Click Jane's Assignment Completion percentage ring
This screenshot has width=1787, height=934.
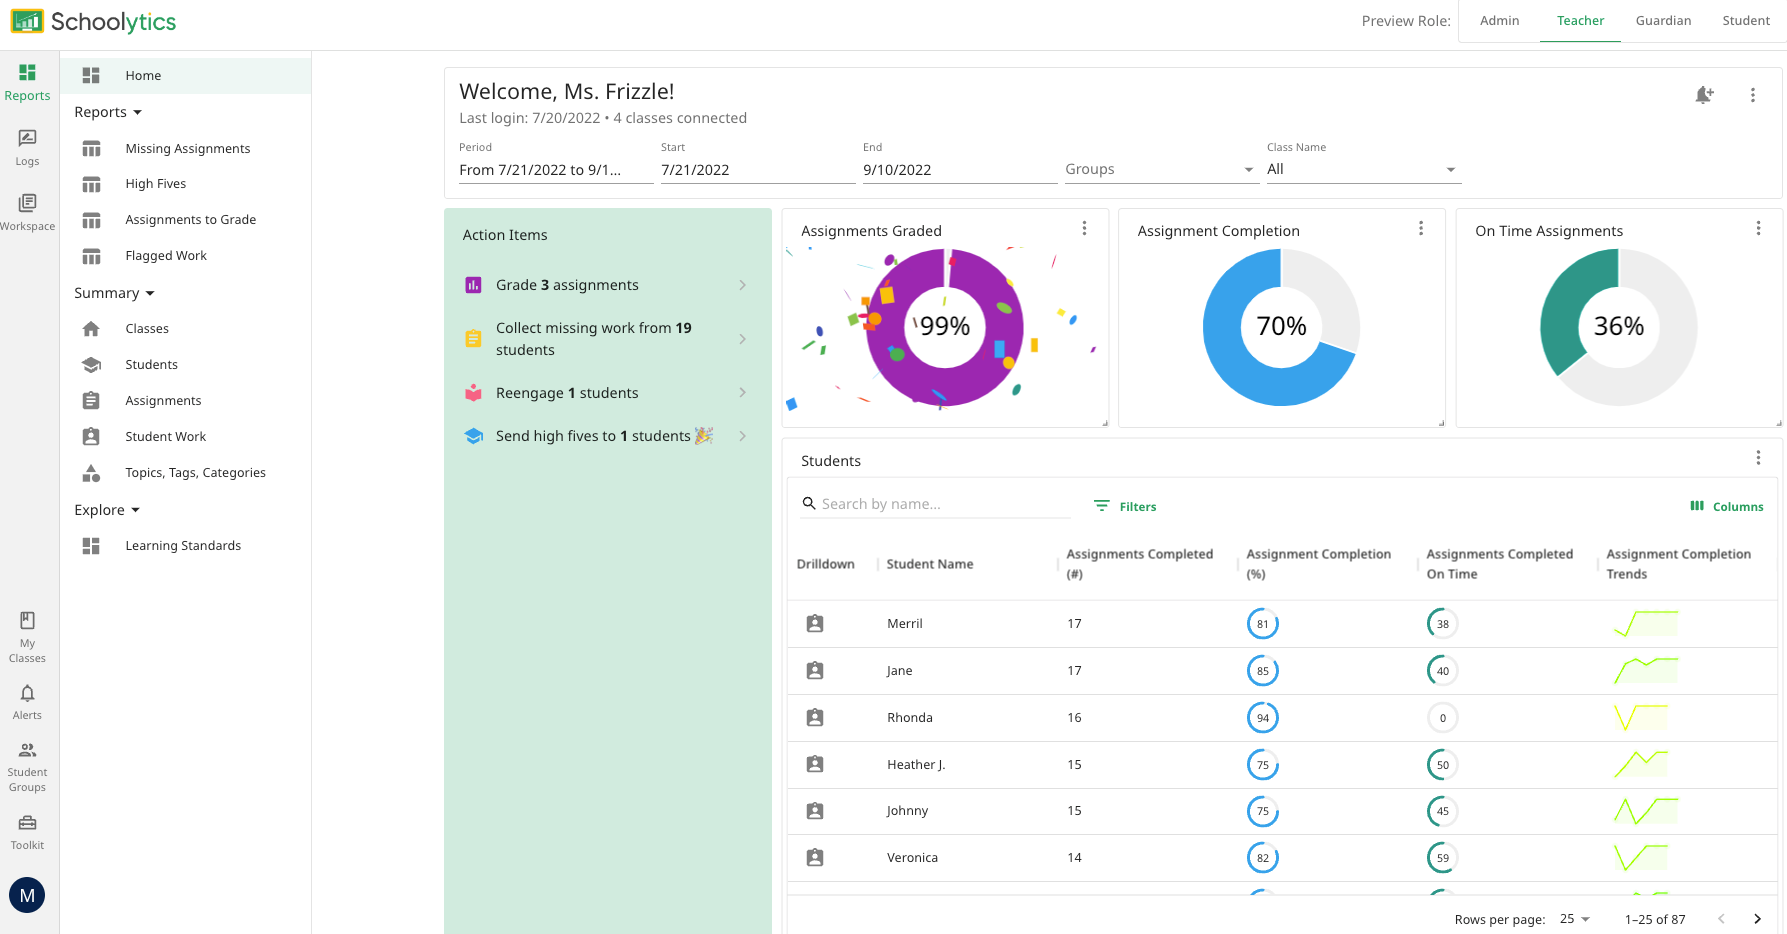click(1263, 670)
